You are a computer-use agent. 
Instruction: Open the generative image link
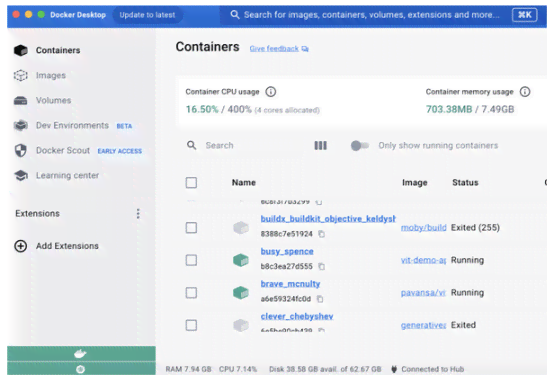point(424,325)
